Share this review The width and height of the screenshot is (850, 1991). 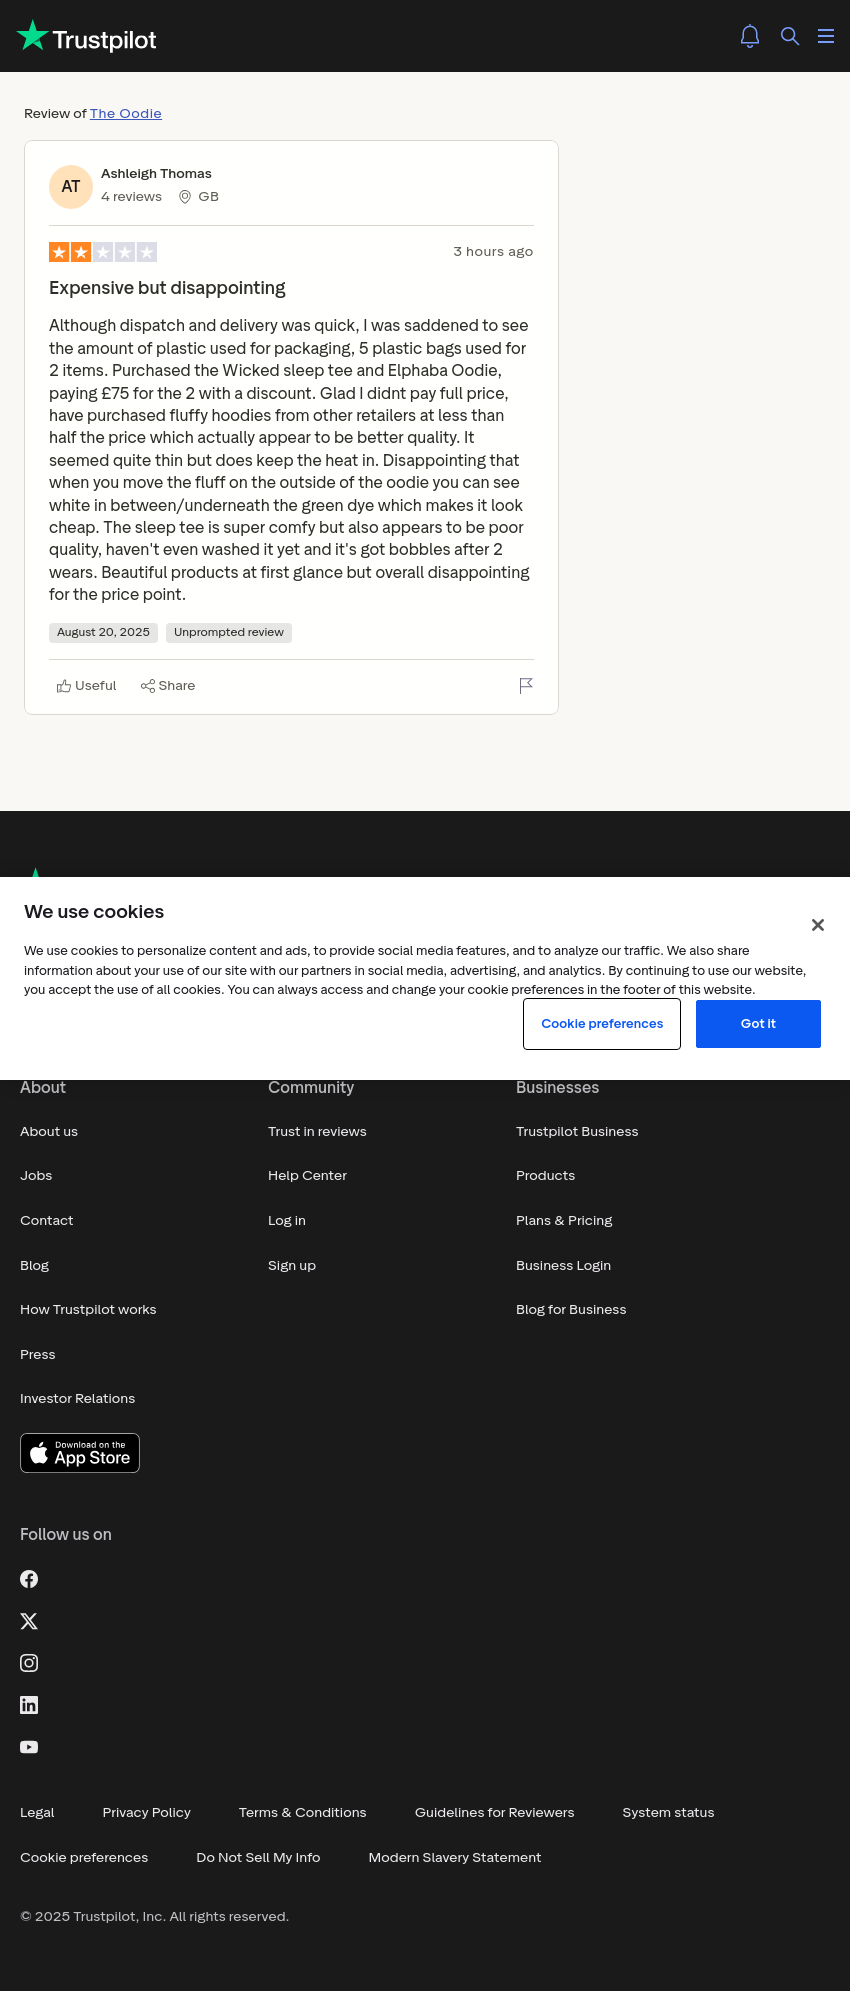pos(168,686)
